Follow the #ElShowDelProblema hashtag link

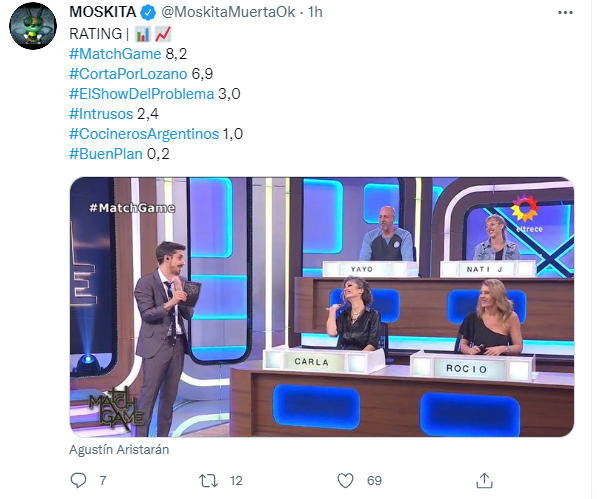(x=141, y=94)
